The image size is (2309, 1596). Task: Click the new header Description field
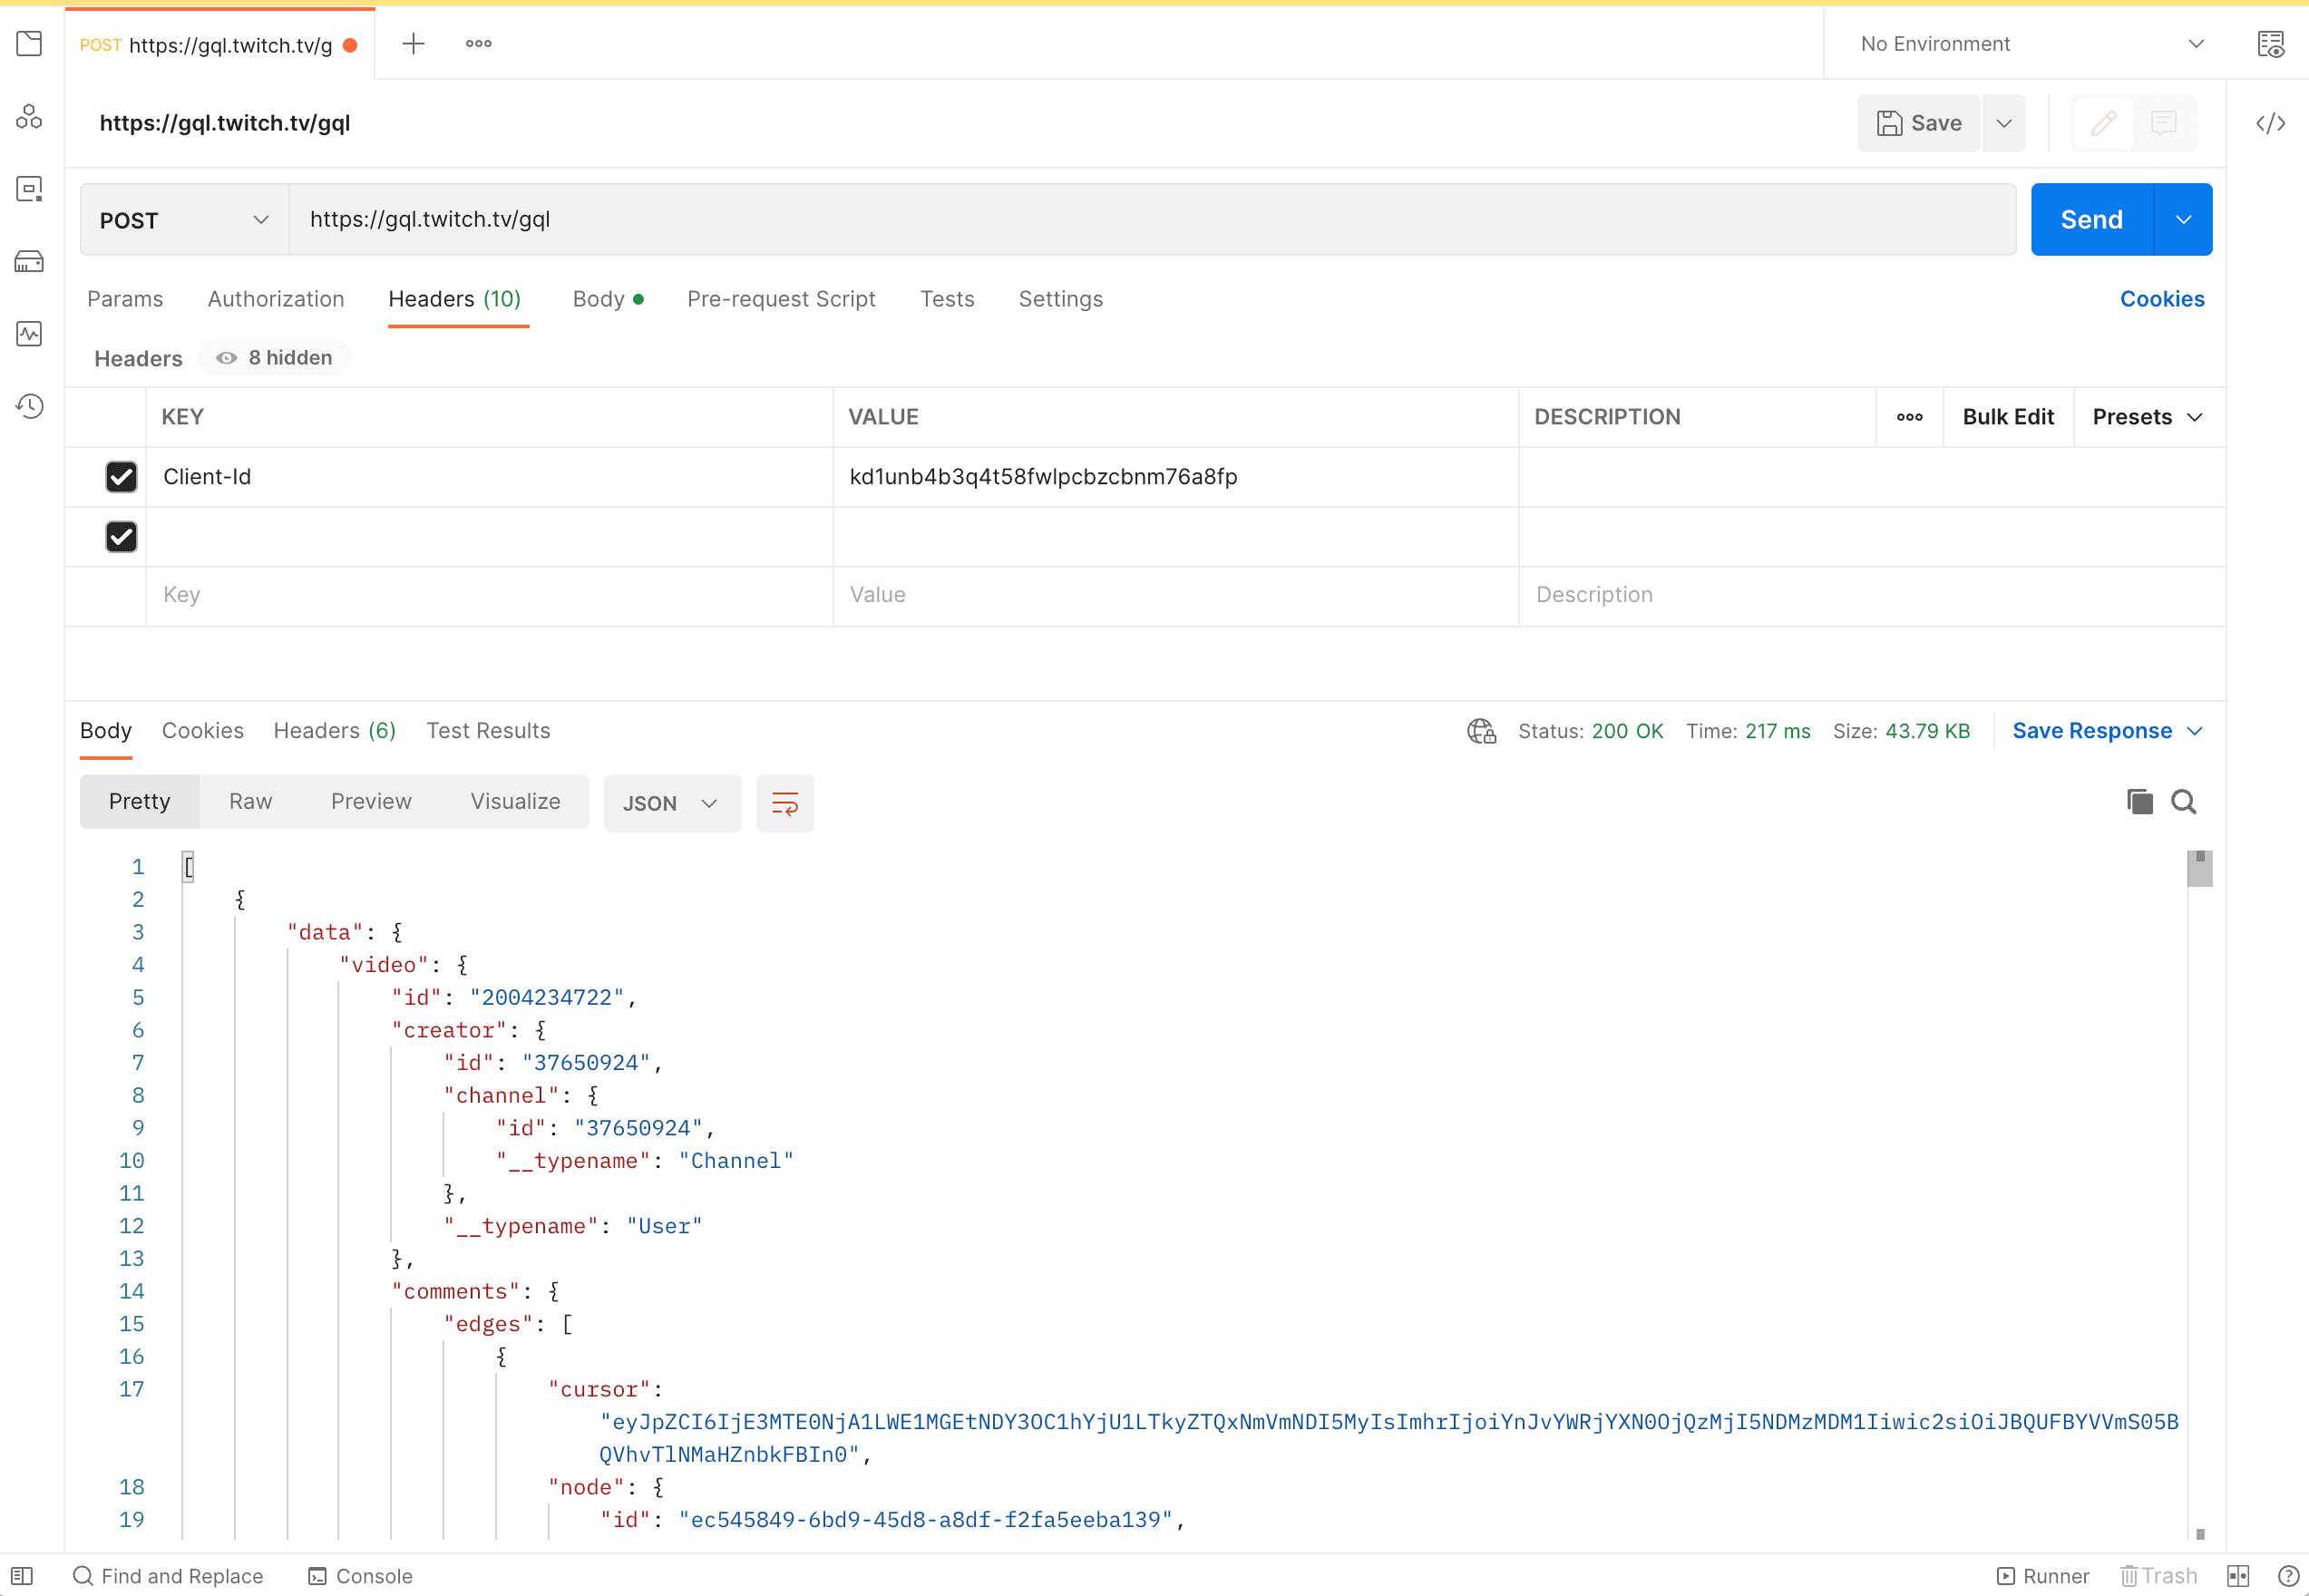click(1871, 596)
